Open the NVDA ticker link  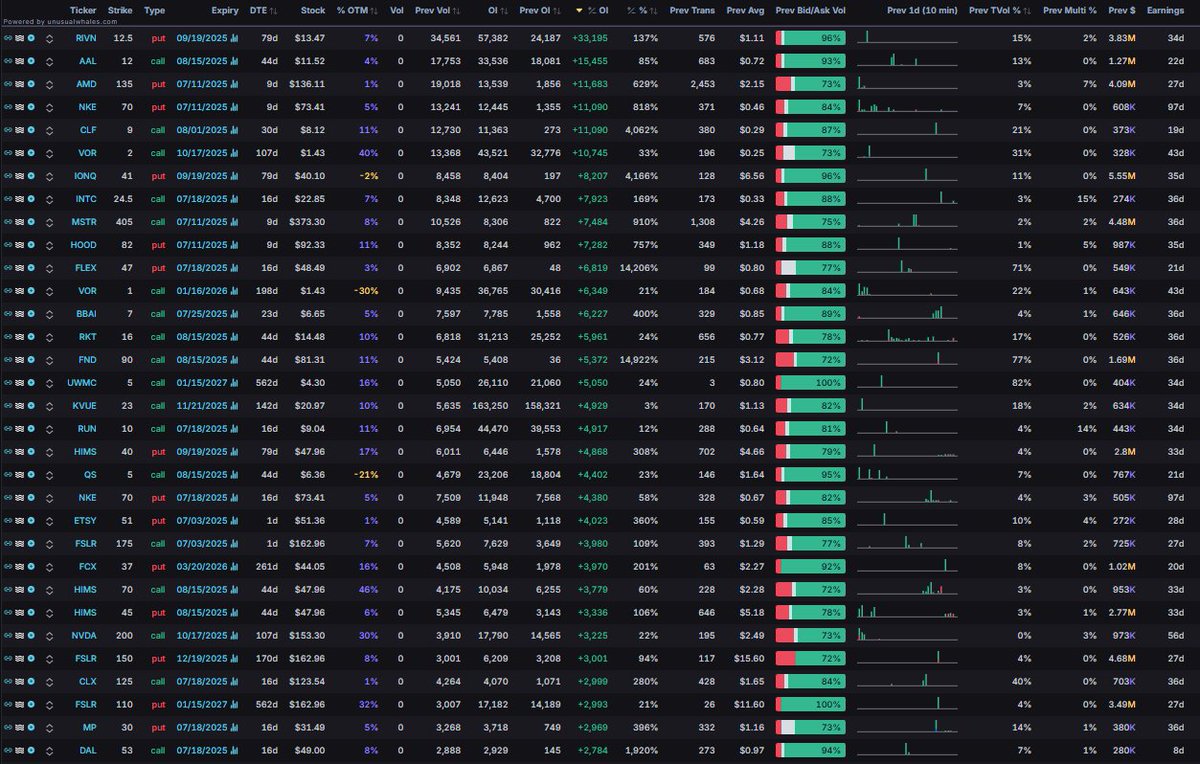click(x=86, y=635)
